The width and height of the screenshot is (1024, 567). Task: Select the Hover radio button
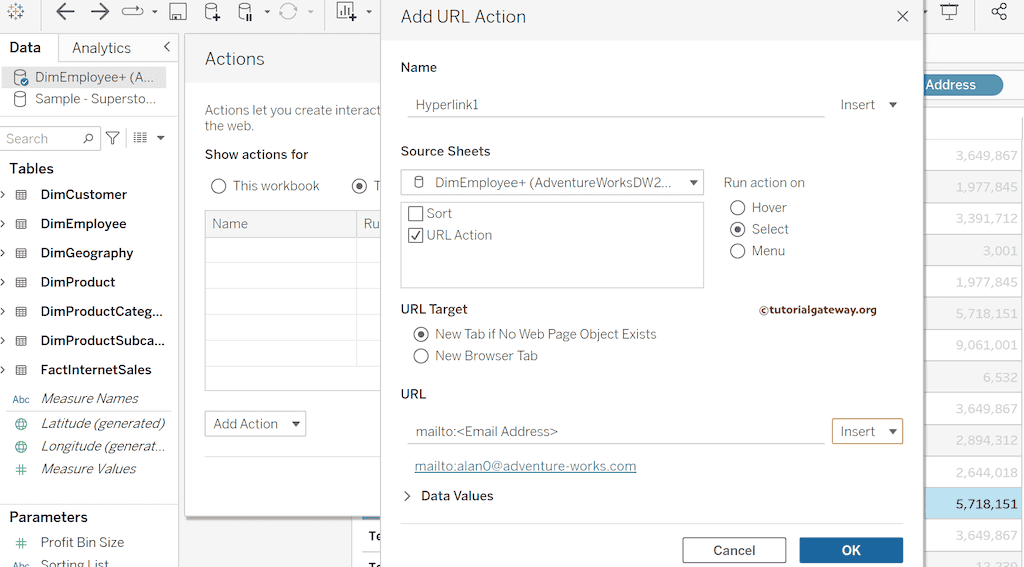click(x=738, y=207)
